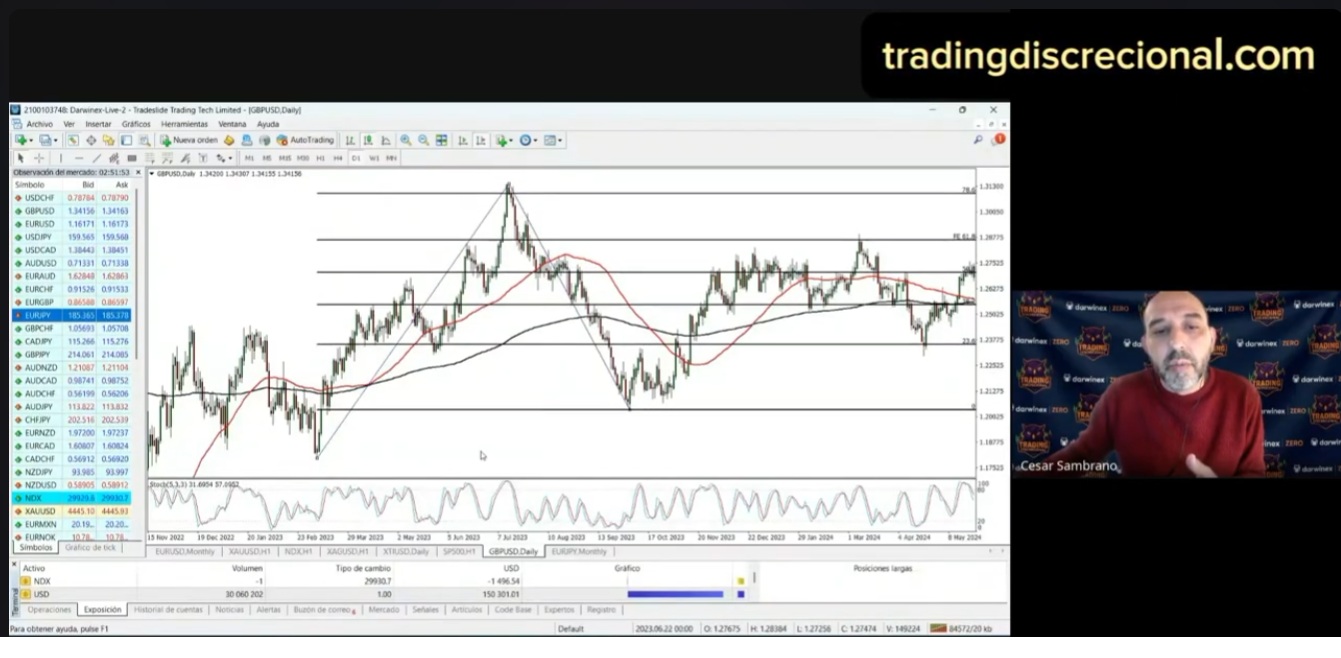This screenshot has width=1341, height=658.
Task: Select the GBPUSD symbol row
Action: 72,211
